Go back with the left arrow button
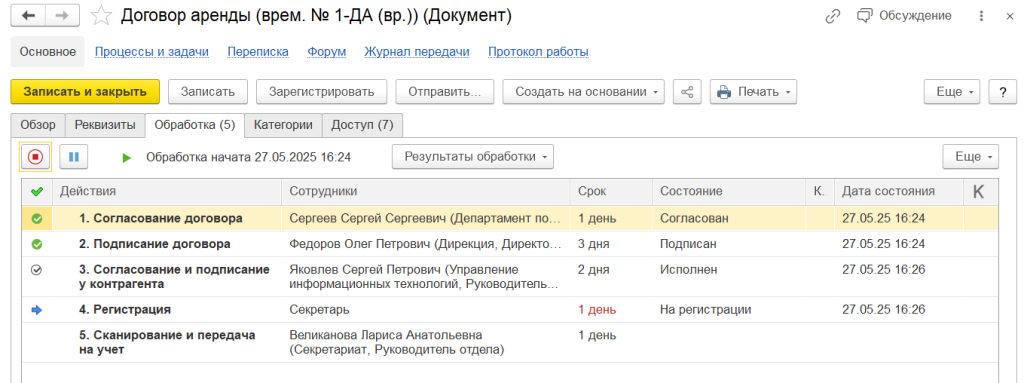 coord(29,16)
